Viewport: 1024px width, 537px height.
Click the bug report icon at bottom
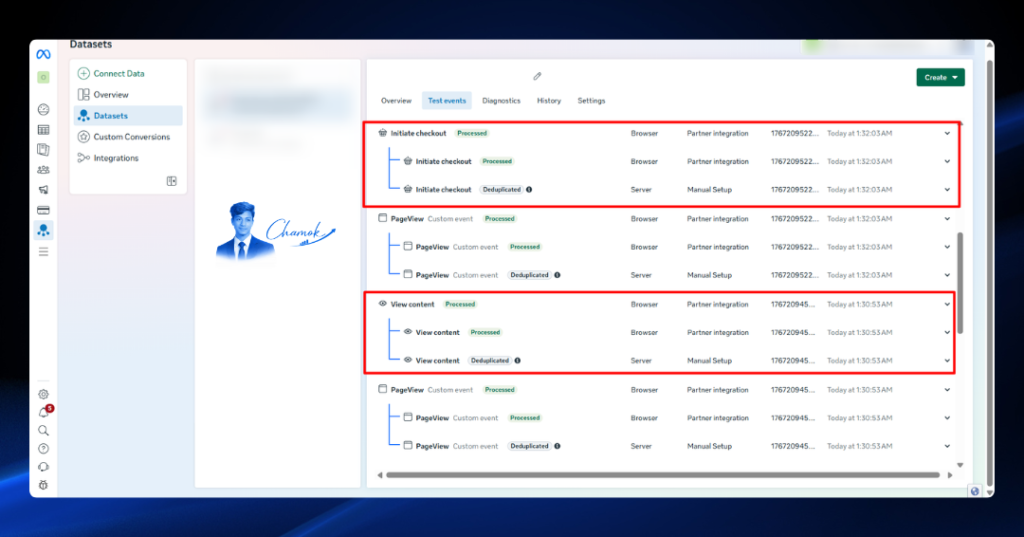tap(43, 485)
